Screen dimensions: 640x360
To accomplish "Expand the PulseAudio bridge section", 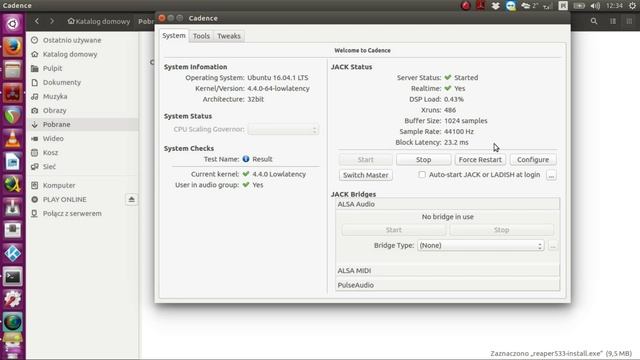I will click(x=447, y=285).
